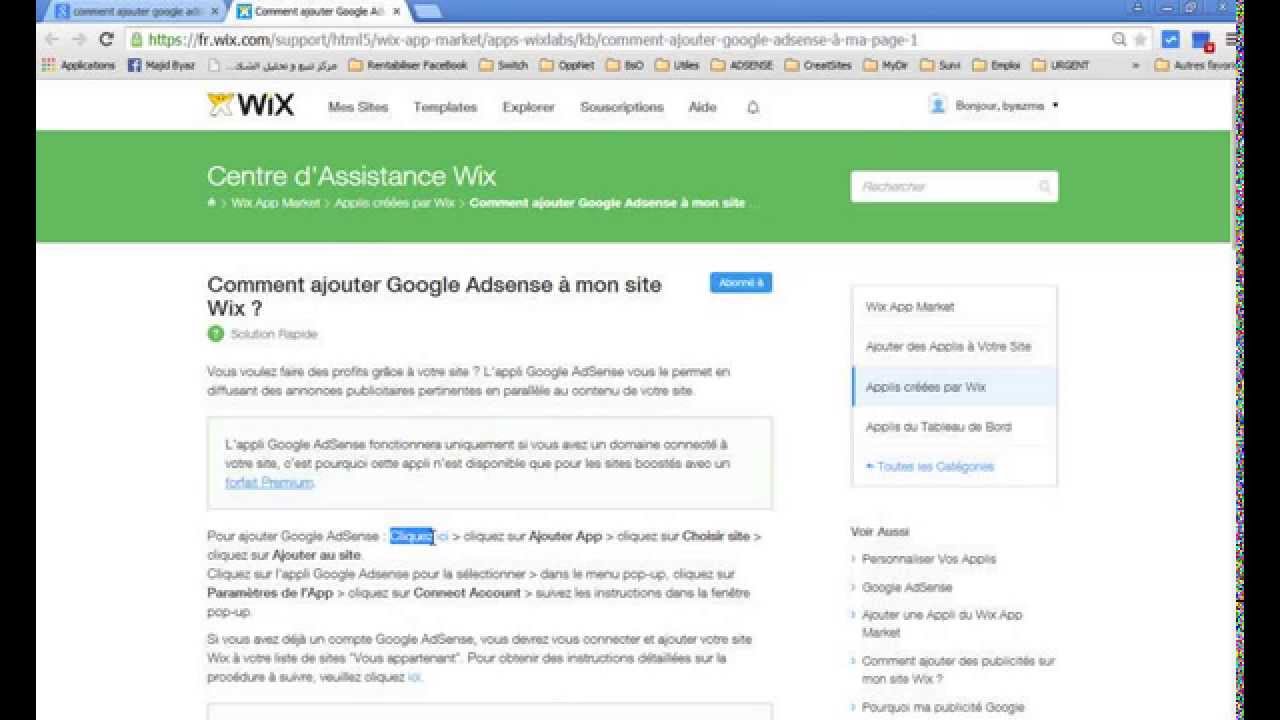This screenshot has width=1280, height=720.
Task: Click the blue checkmark extension icon
Action: (1171, 40)
